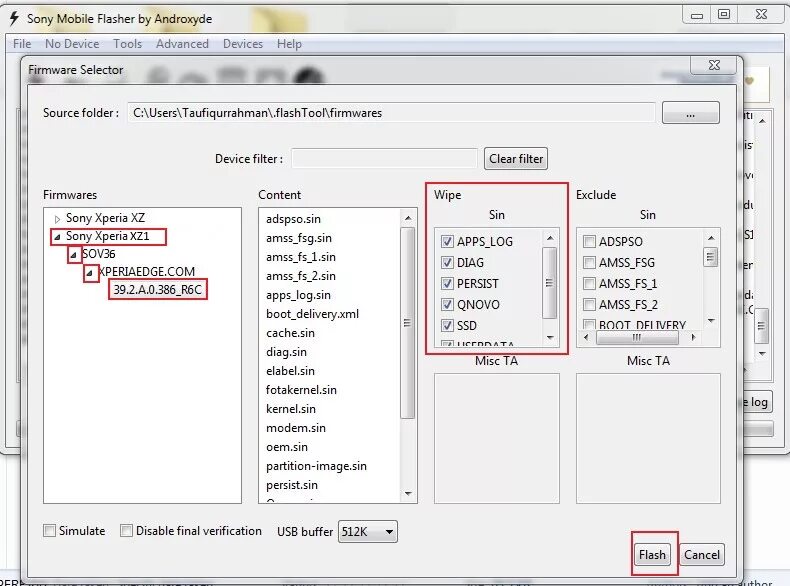This screenshot has width=790, height=586.
Task: Click Wipe list scroll-down arrow
Action: (550, 338)
